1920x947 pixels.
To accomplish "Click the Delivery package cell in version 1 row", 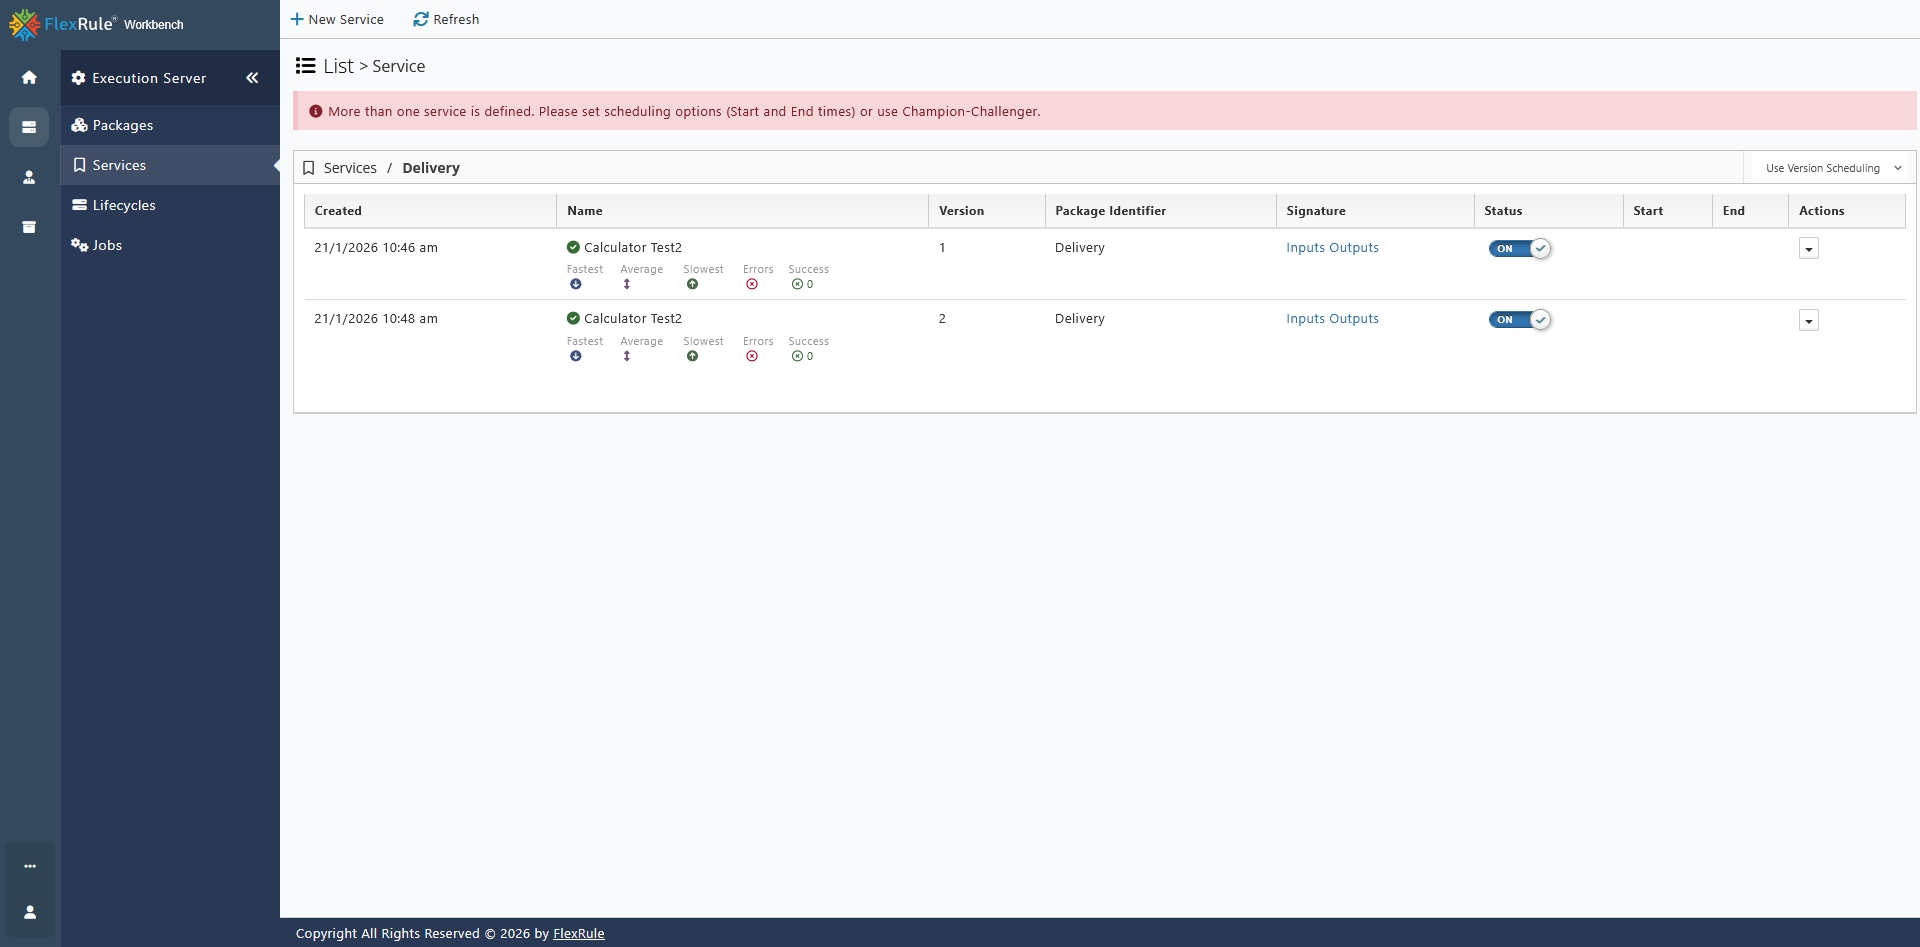I will click(x=1080, y=247).
